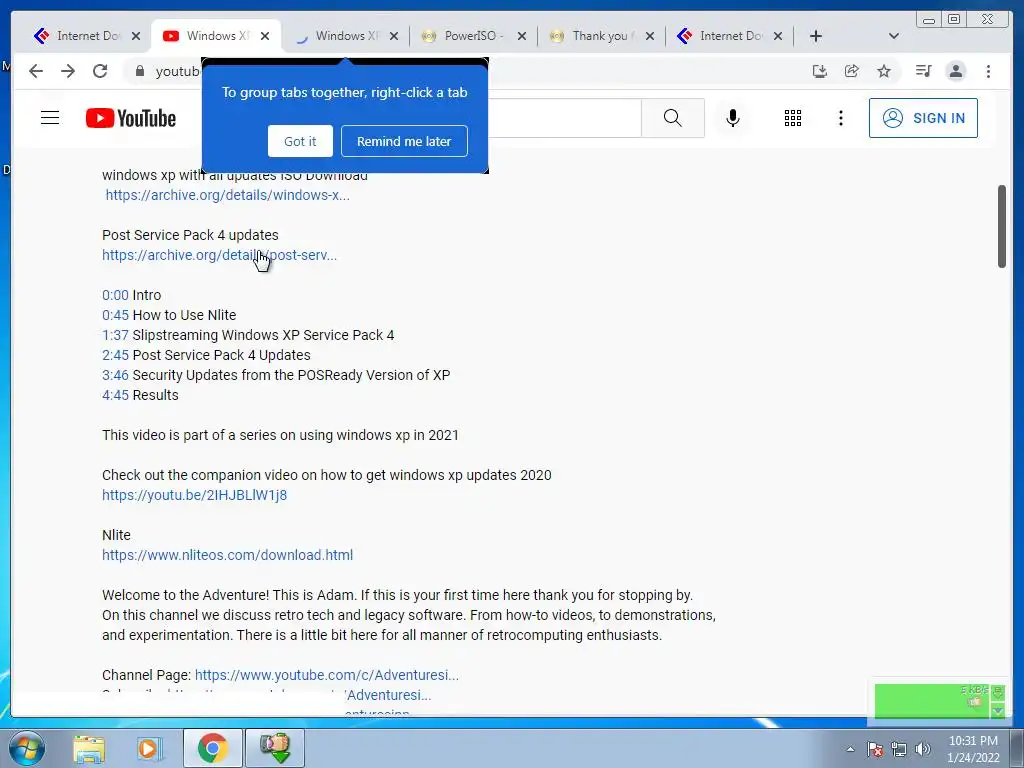
Task: Switch to the PowerISO tab
Action: click(x=473, y=36)
